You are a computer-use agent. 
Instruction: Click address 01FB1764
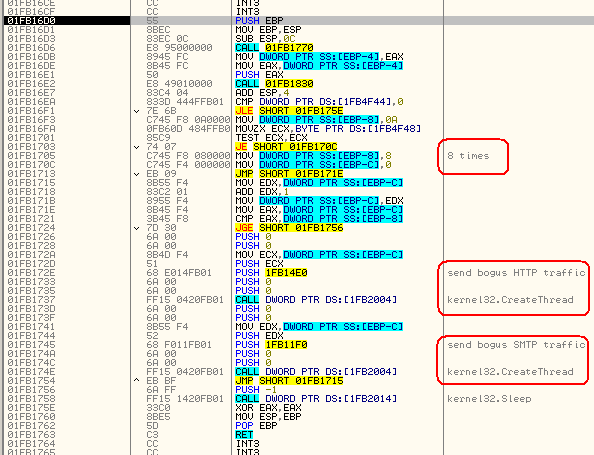pos(31,444)
